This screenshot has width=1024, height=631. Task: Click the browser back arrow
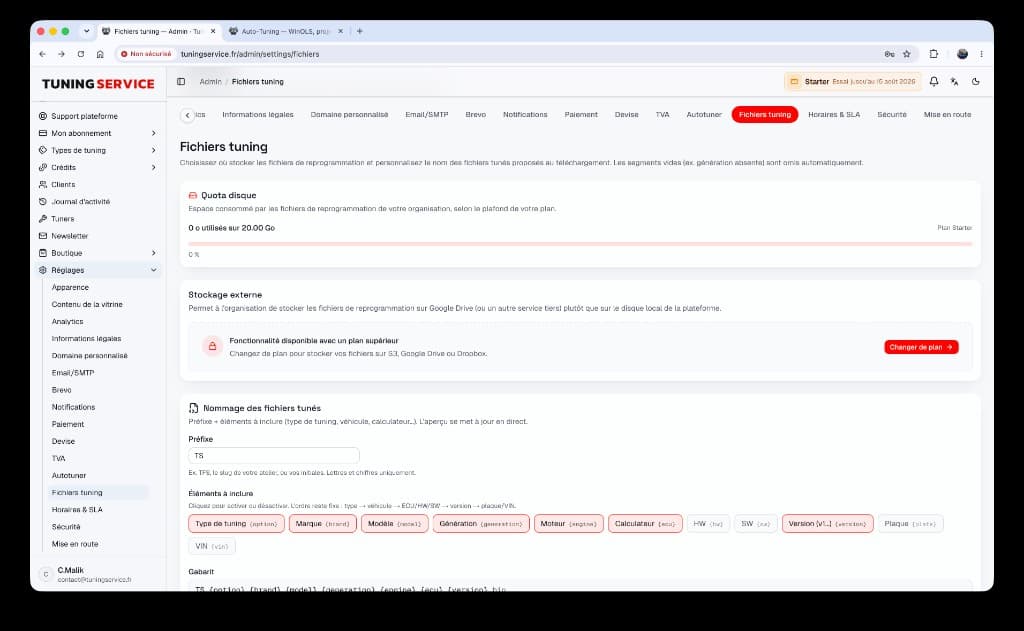click(42, 54)
